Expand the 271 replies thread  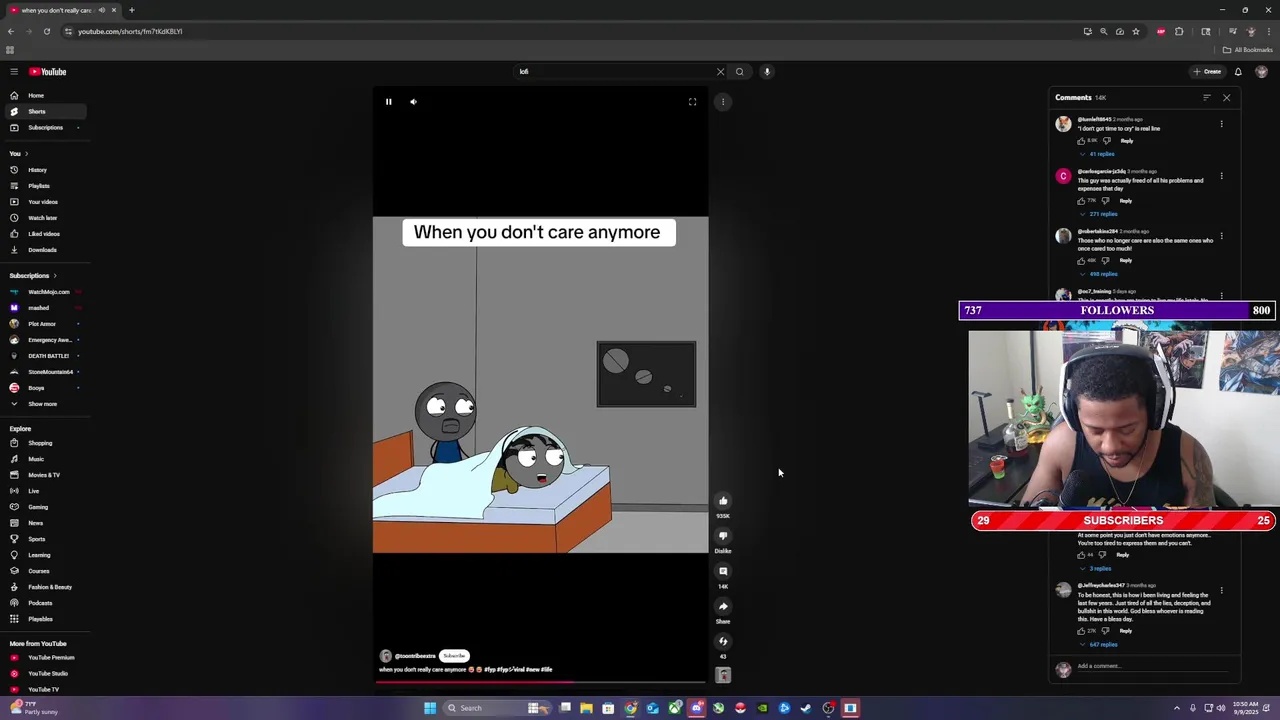[x=1100, y=214]
